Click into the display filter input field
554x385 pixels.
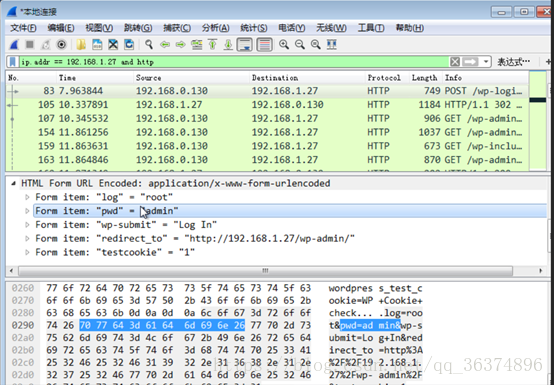pyautogui.click(x=234, y=62)
